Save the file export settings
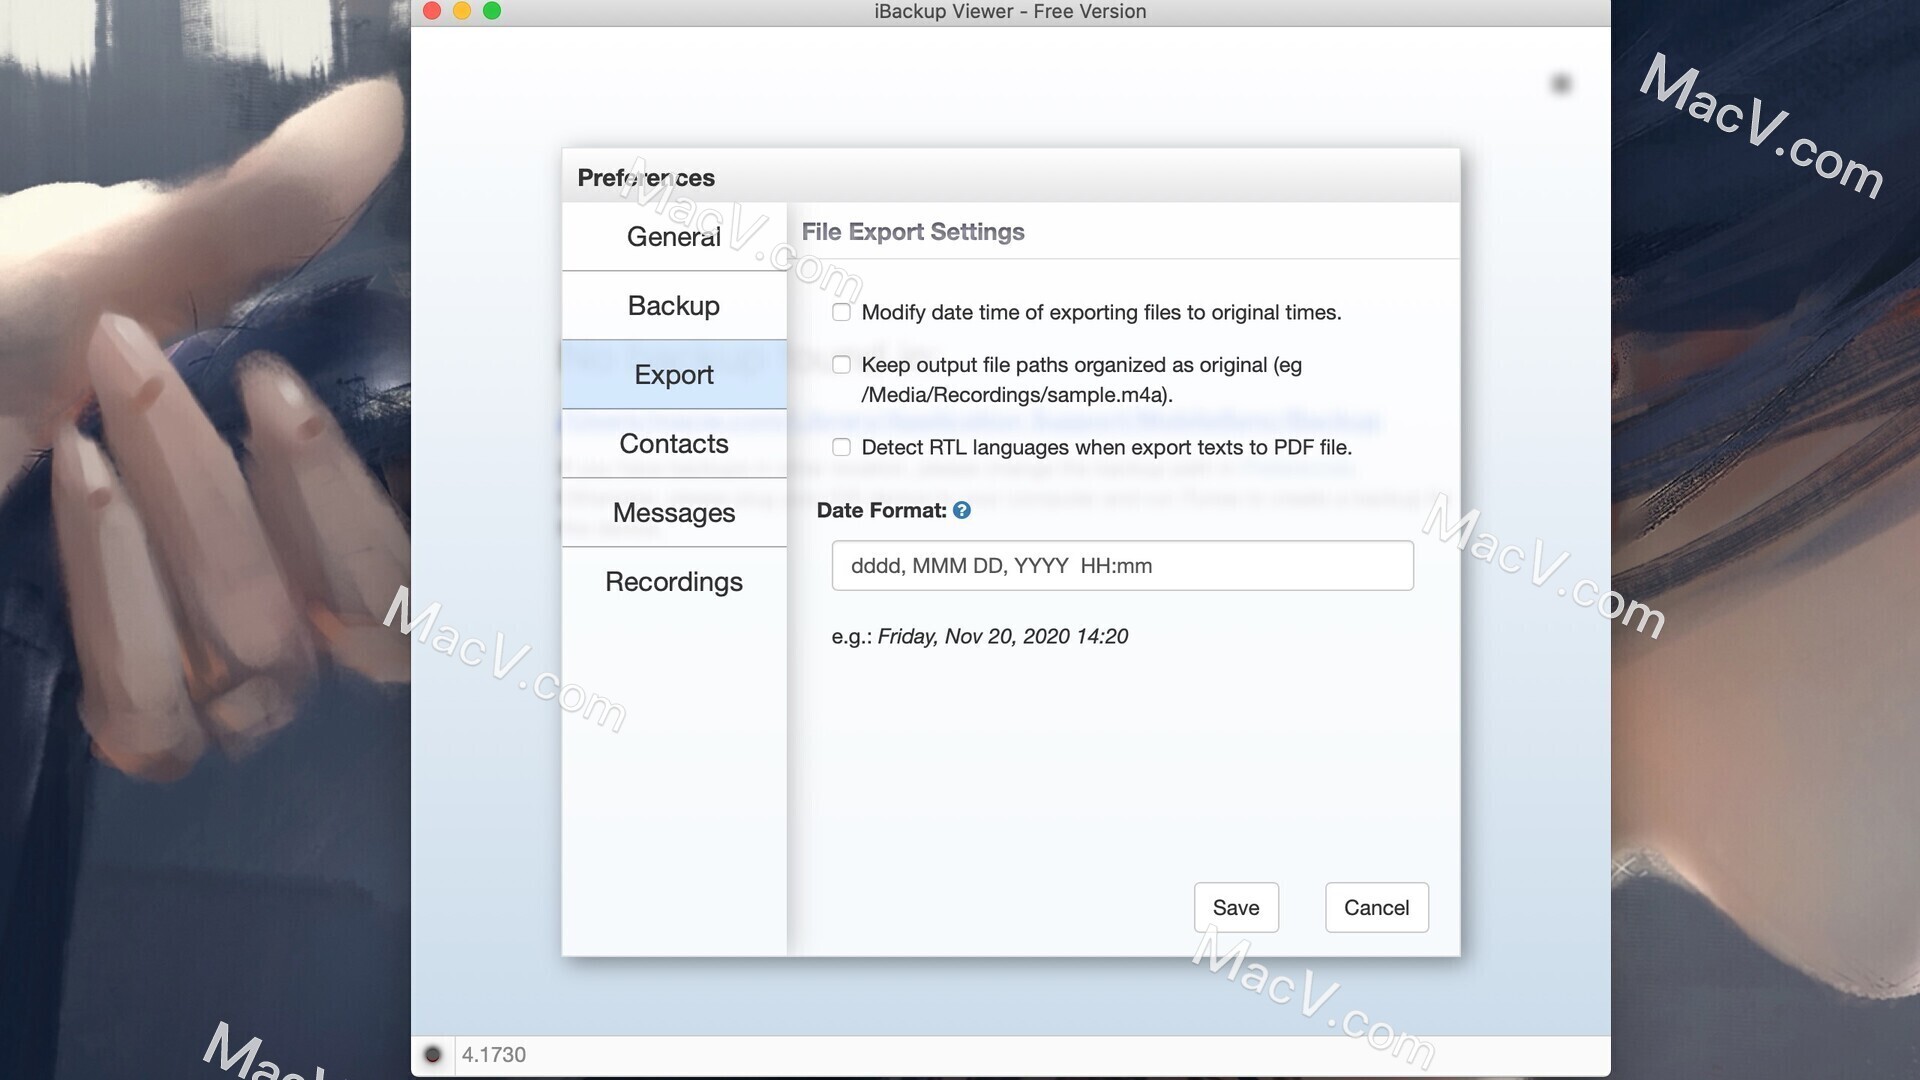The image size is (1920, 1080). [1236, 907]
